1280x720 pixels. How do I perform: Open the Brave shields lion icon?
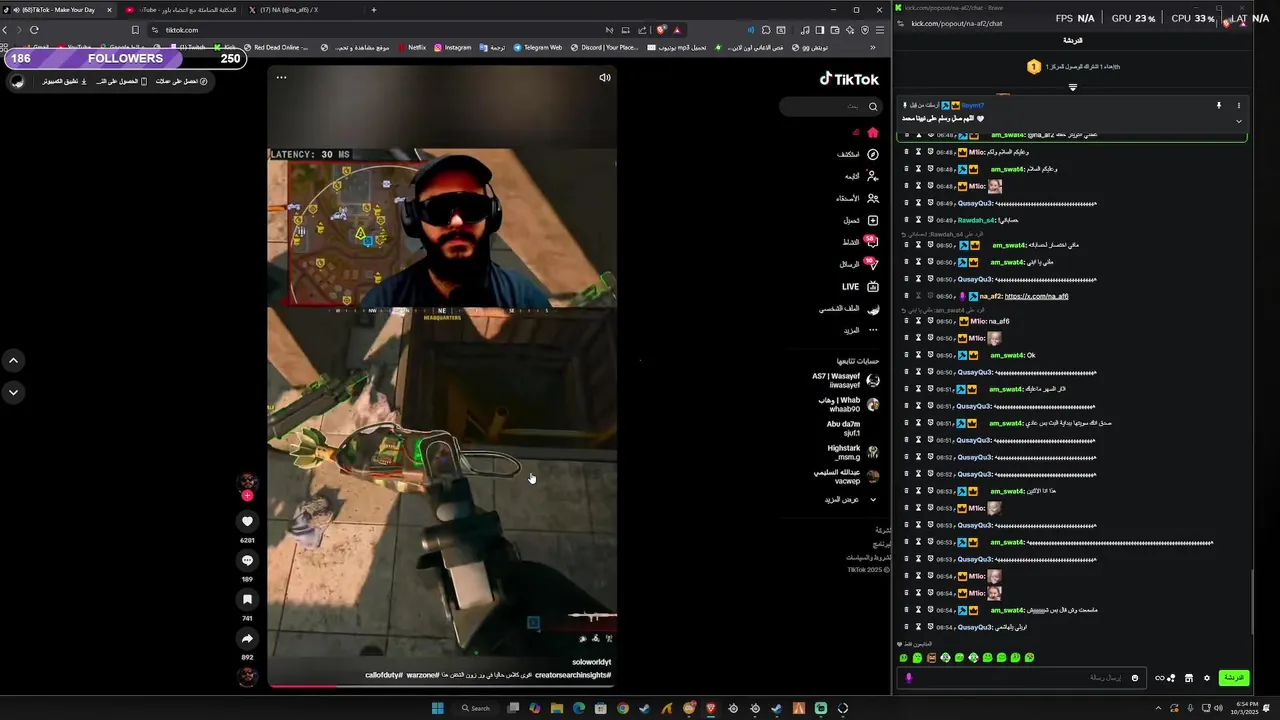tap(661, 30)
